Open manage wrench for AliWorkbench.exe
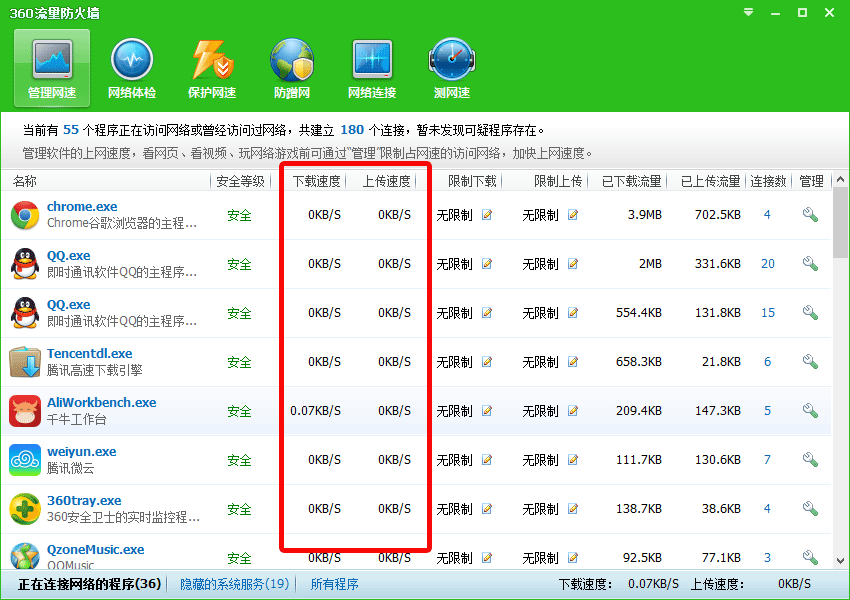850x600 pixels. pyautogui.click(x=810, y=410)
